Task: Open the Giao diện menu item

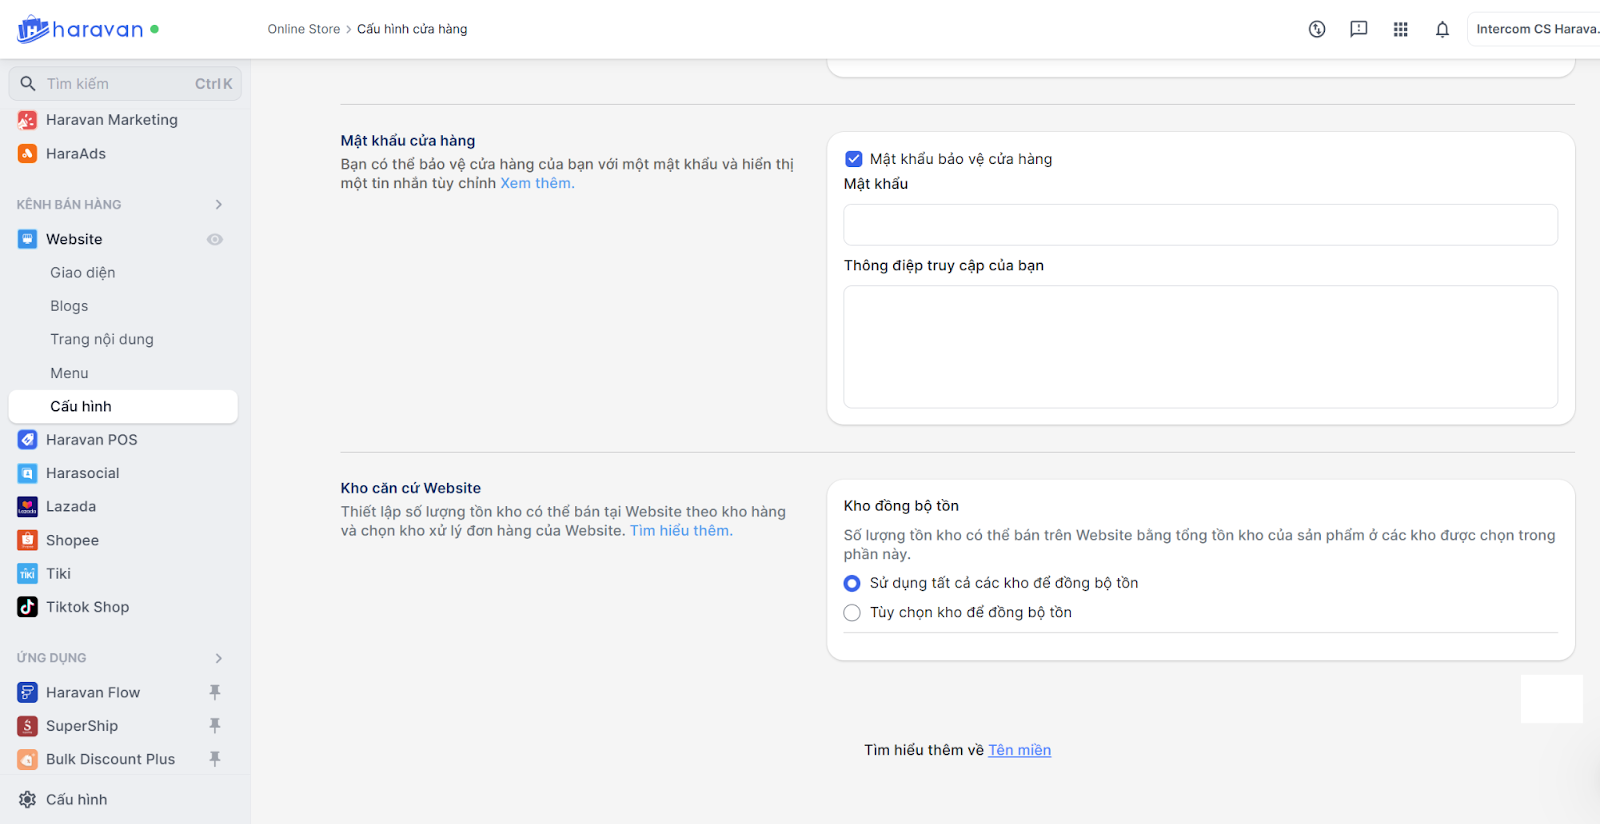Action: tap(82, 273)
